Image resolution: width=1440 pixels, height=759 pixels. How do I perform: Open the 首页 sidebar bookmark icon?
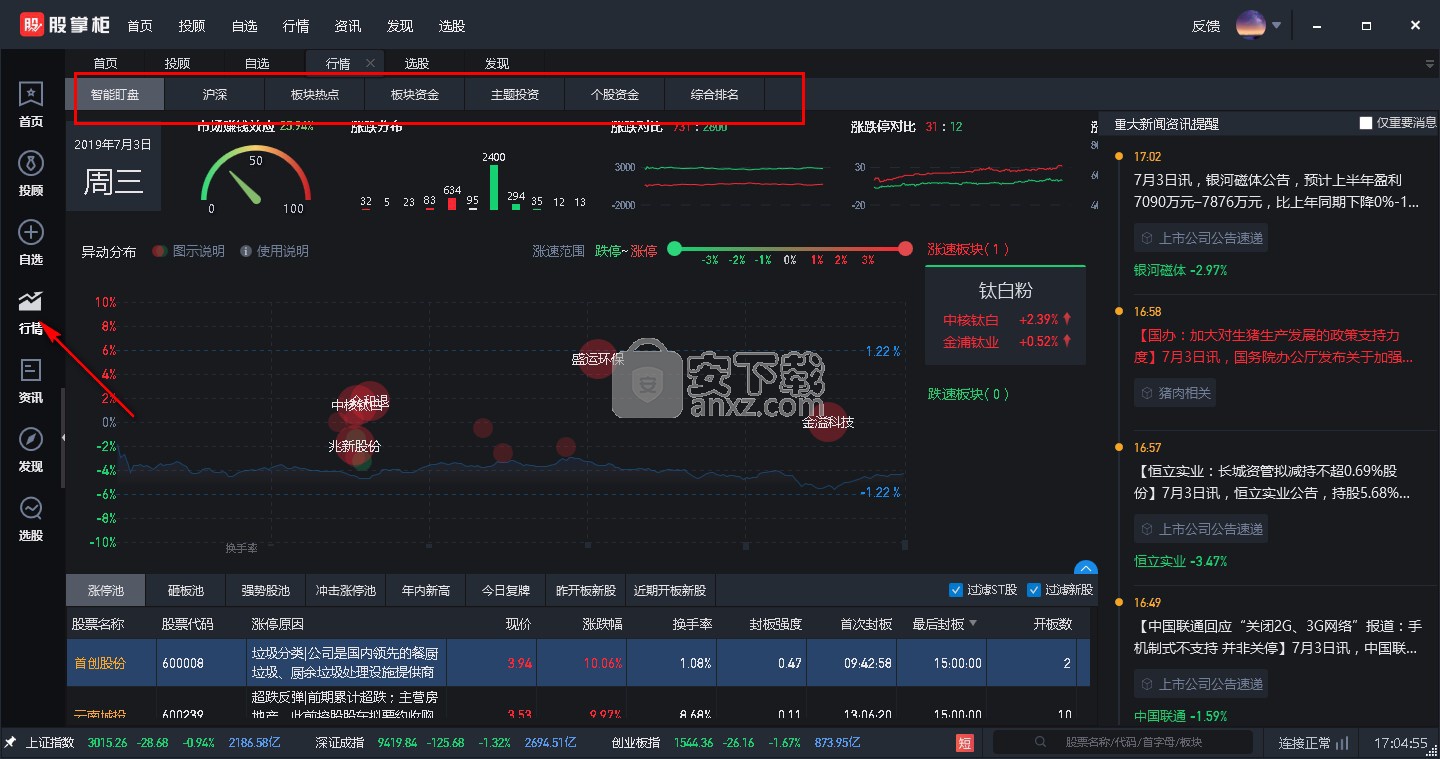(x=31, y=94)
